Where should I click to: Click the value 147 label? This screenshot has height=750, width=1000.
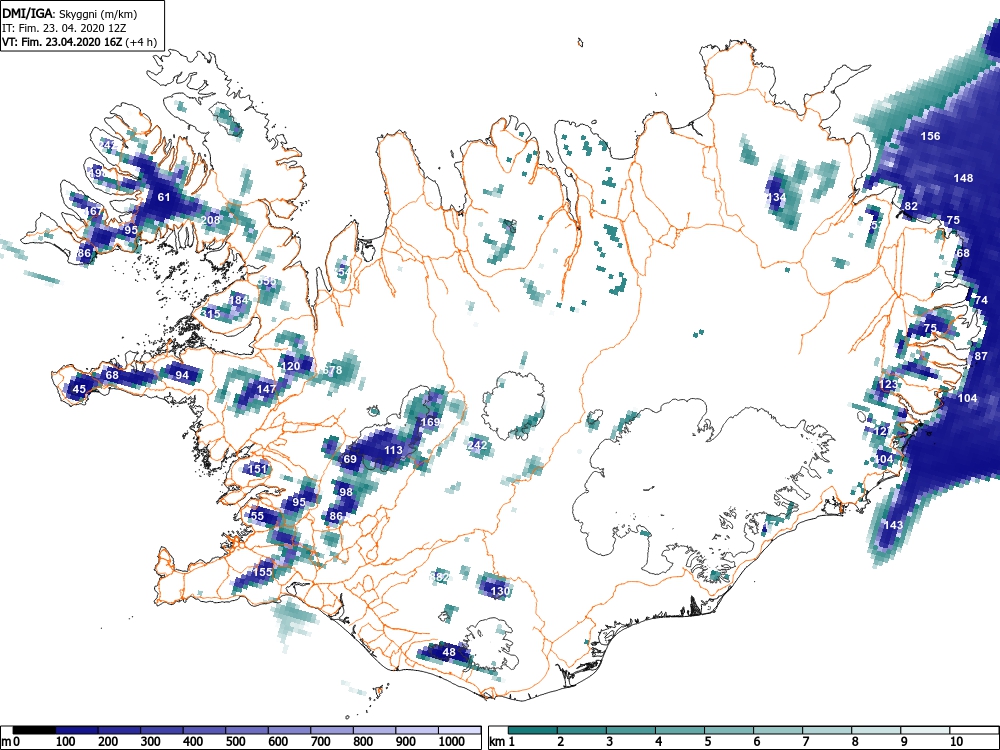(x=266, y=389)
